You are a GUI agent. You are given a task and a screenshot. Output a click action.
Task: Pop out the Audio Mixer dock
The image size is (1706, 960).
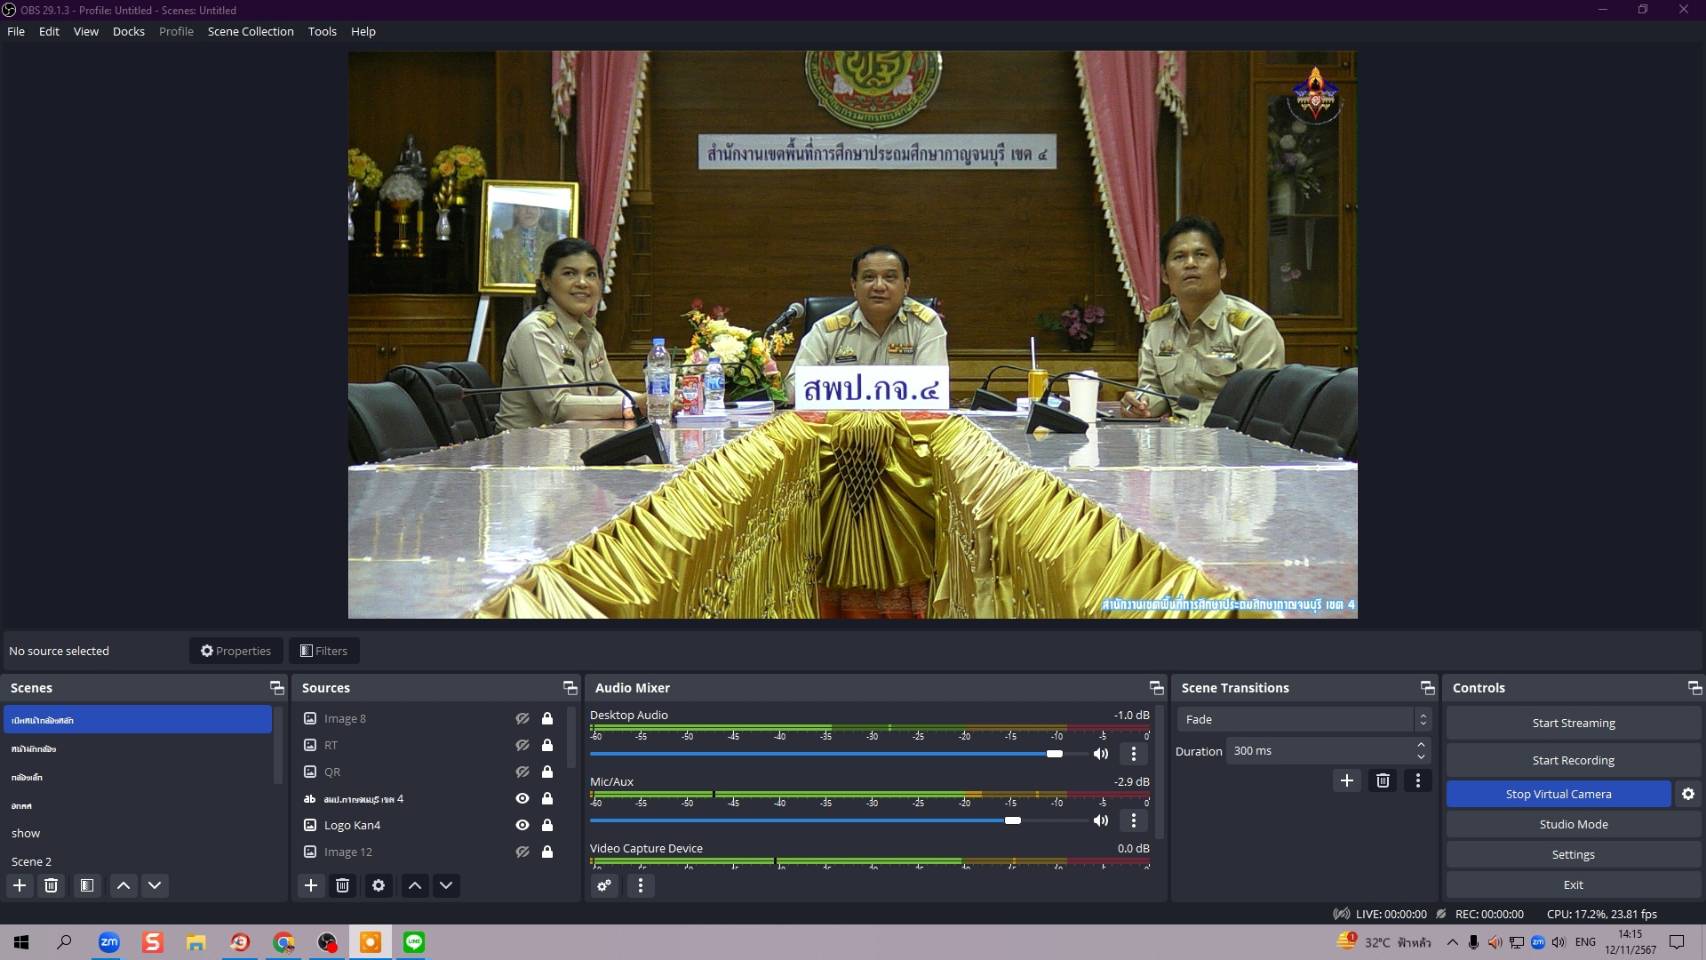pos(1156,688)
